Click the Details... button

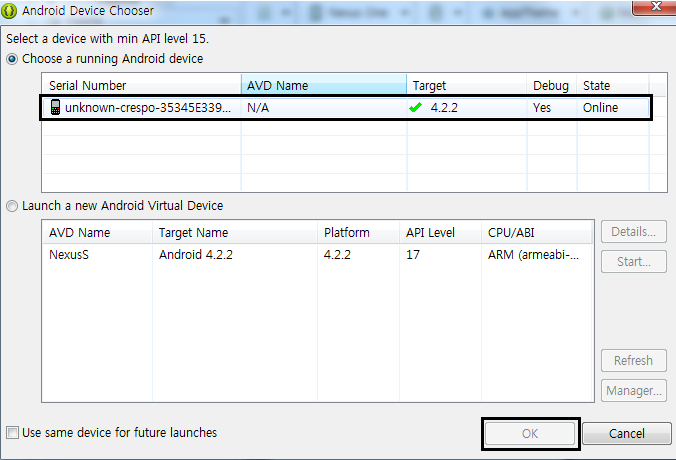pyautogui.click(x=634, y=232)
